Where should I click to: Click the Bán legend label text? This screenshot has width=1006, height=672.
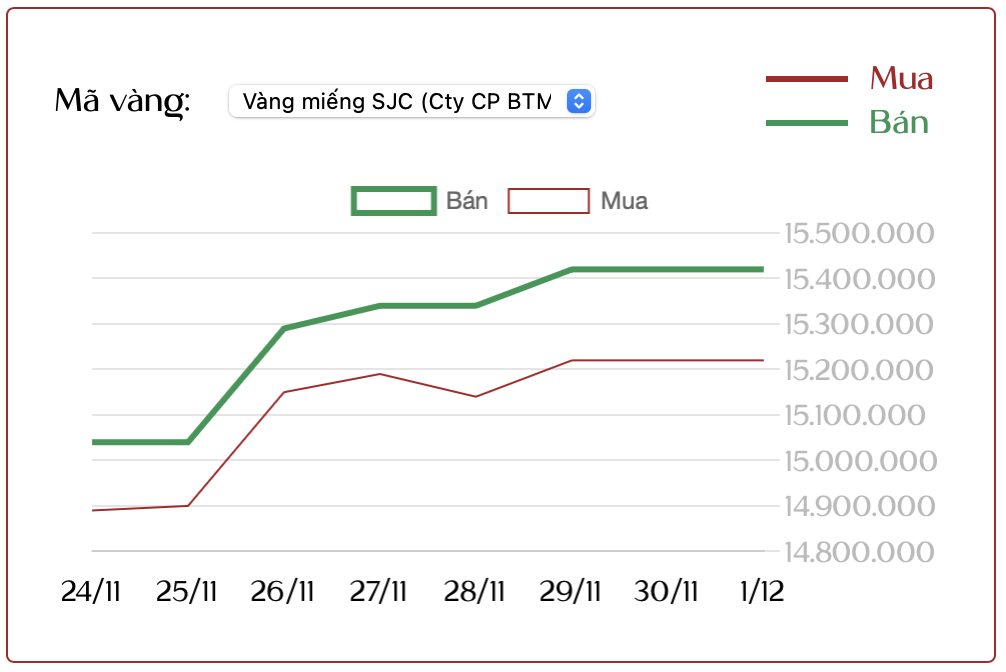(465, 200)
